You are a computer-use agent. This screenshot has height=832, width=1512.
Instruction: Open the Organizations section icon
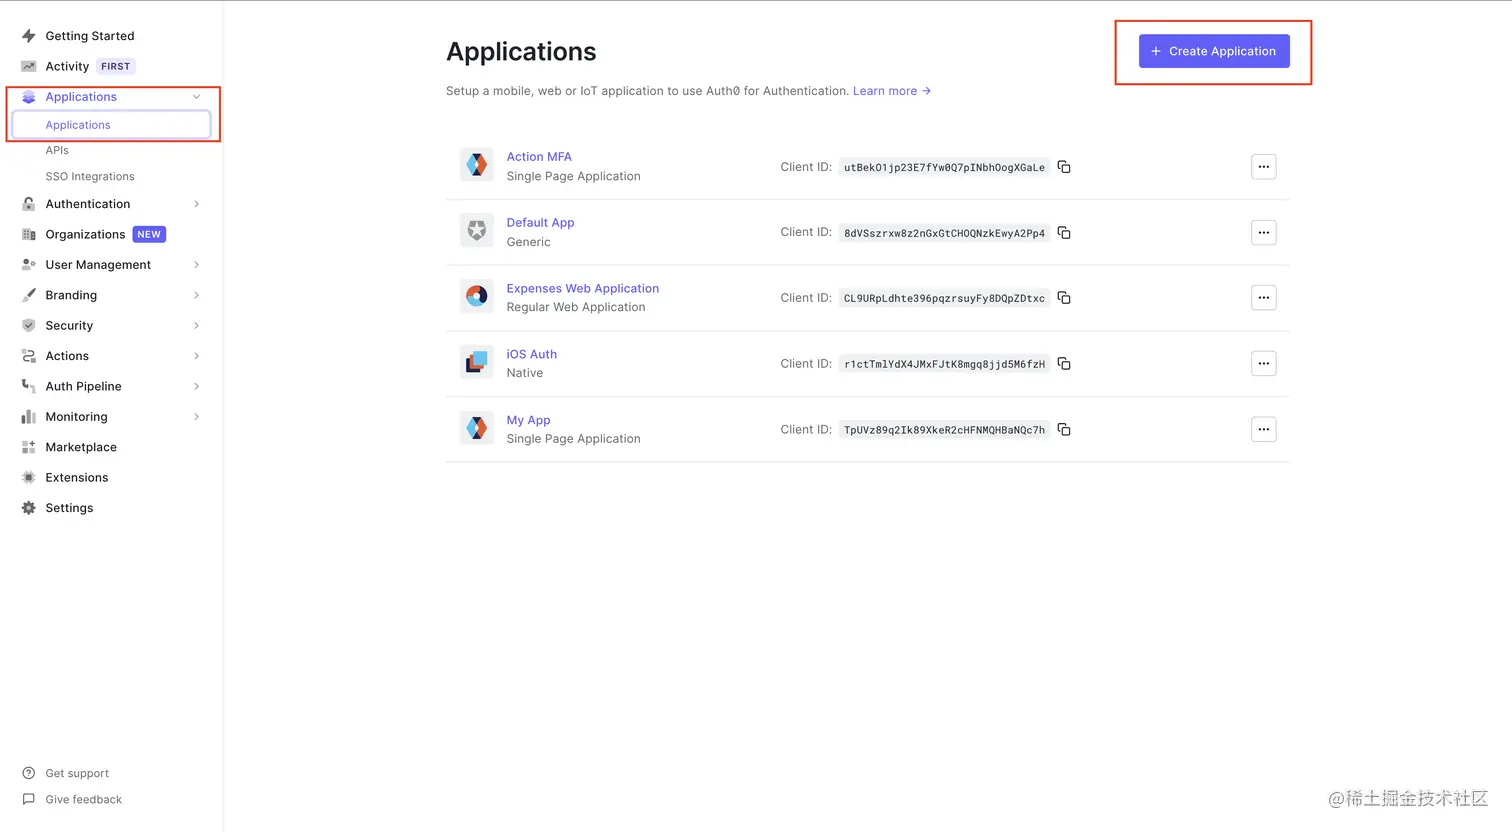(29, 234)
